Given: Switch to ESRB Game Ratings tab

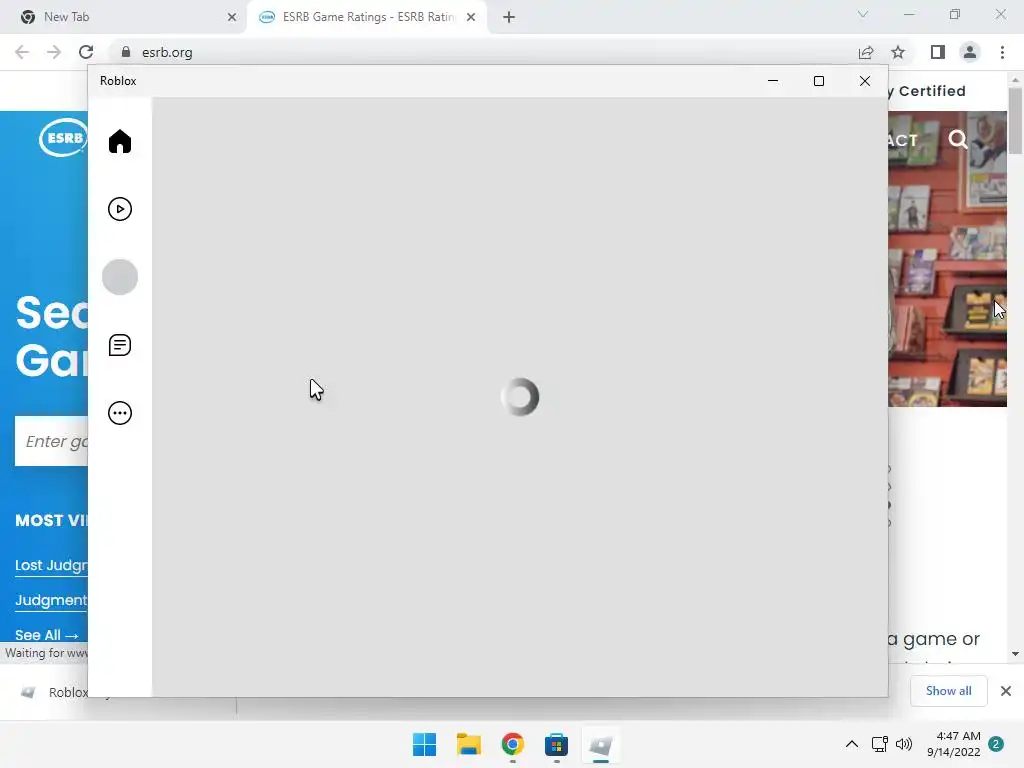Looking at the screenshot, I should pos(368,17).
